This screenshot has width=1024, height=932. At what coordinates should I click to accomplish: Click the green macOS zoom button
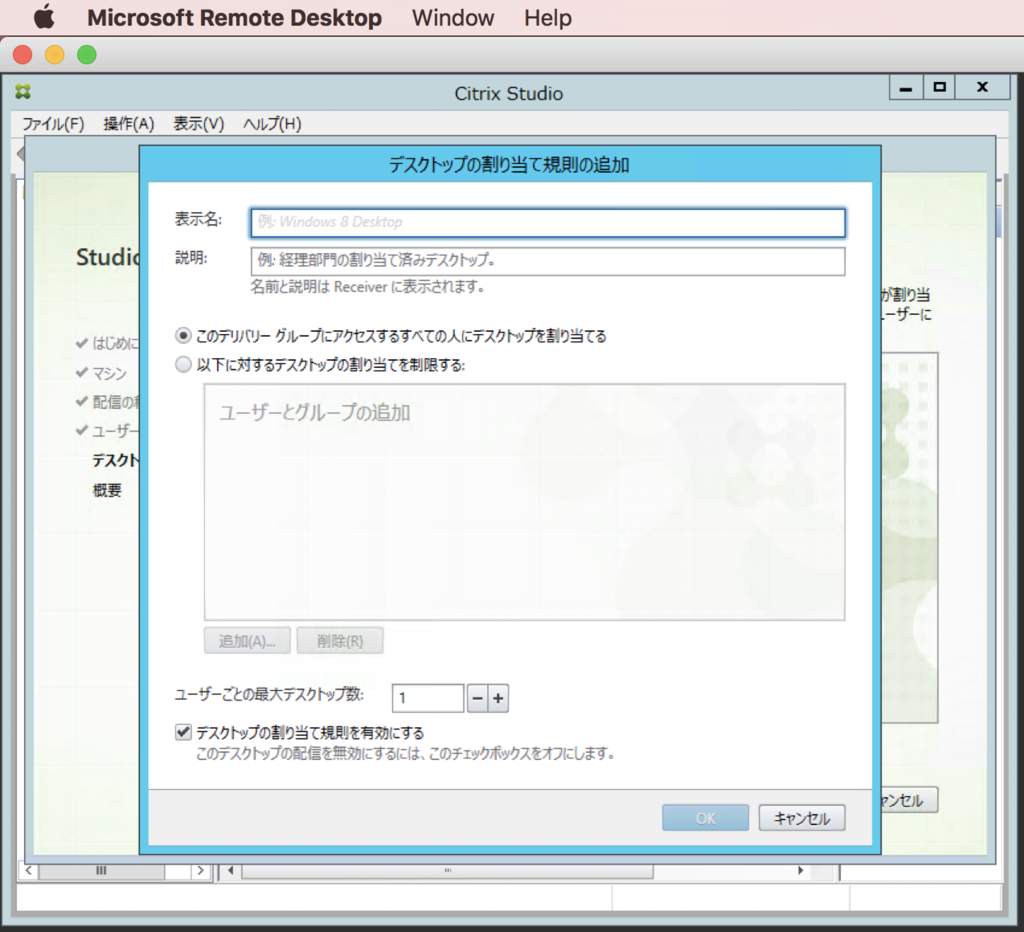point(87,55)
